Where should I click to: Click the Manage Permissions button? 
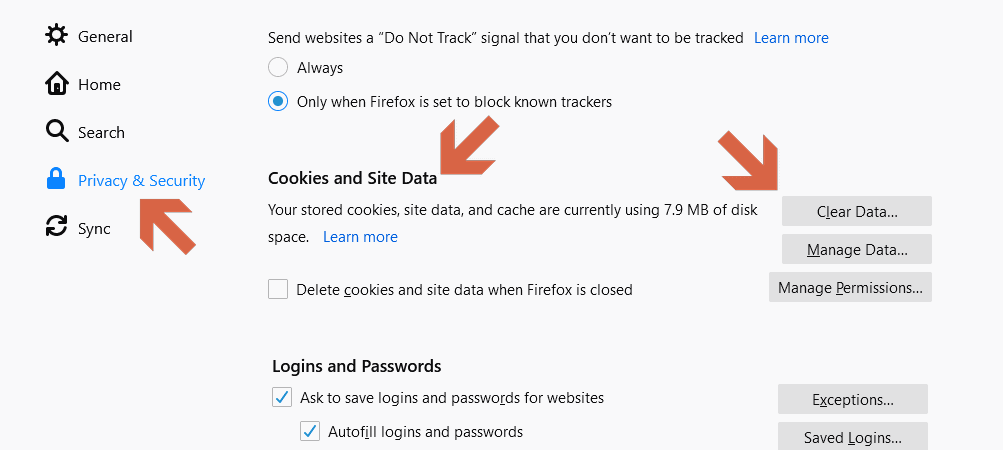[850, 288]
